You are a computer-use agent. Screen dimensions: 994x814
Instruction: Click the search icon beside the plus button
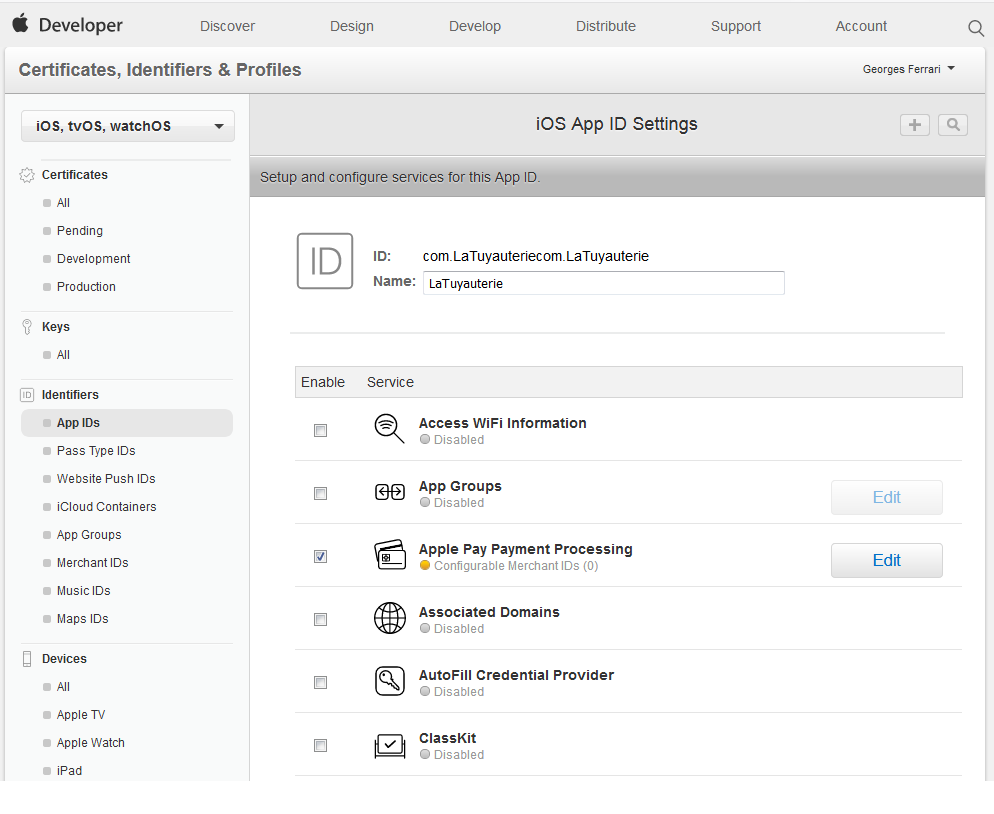(x=953, y=125)
